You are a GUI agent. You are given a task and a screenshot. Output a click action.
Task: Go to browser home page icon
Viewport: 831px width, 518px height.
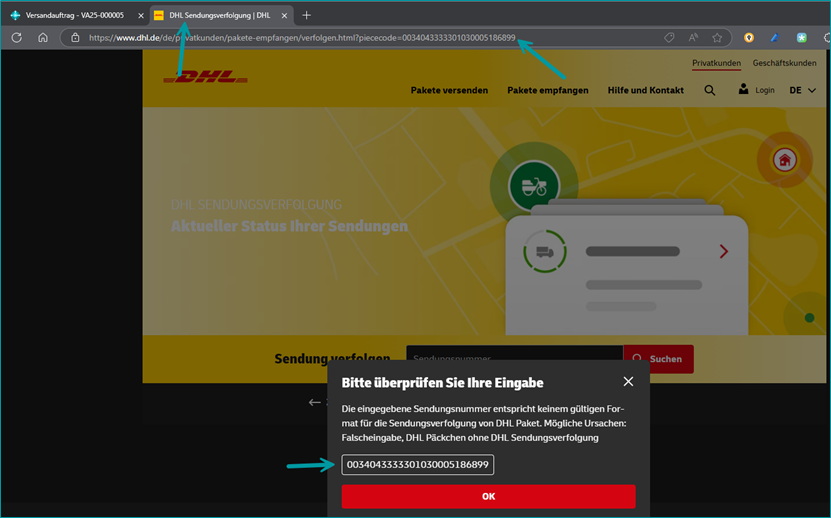pos(43,38)
